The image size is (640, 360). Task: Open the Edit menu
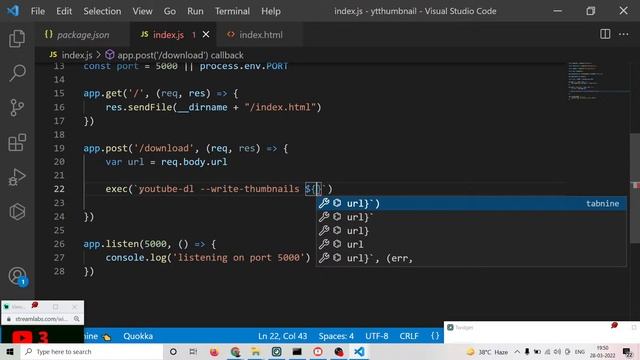point(64,11)
